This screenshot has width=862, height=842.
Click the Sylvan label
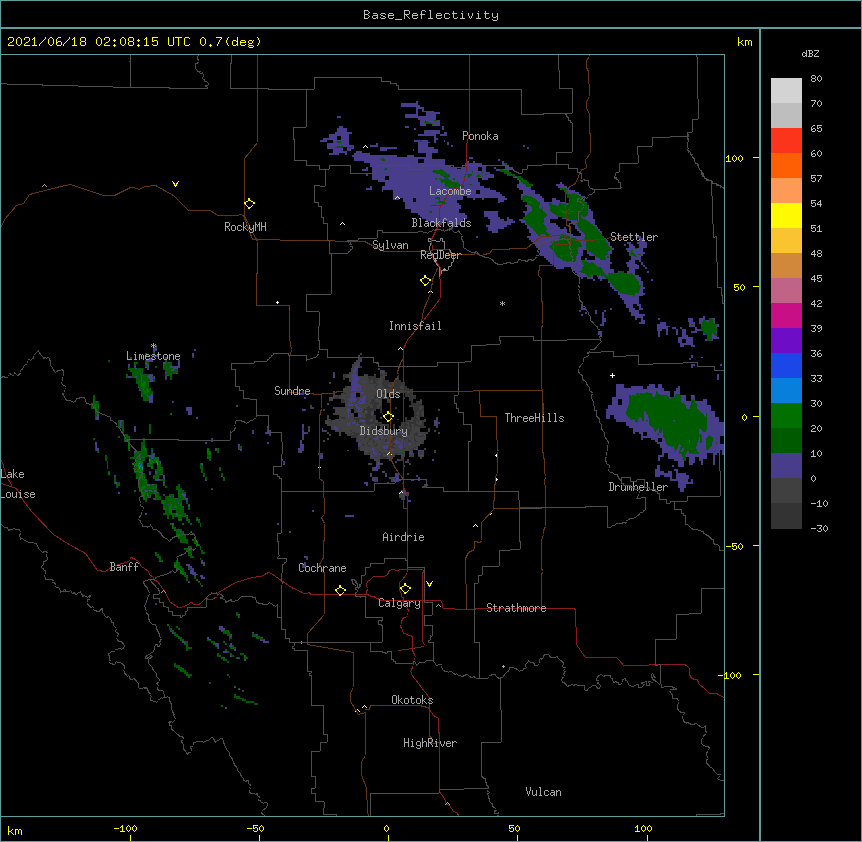point(390,245)
